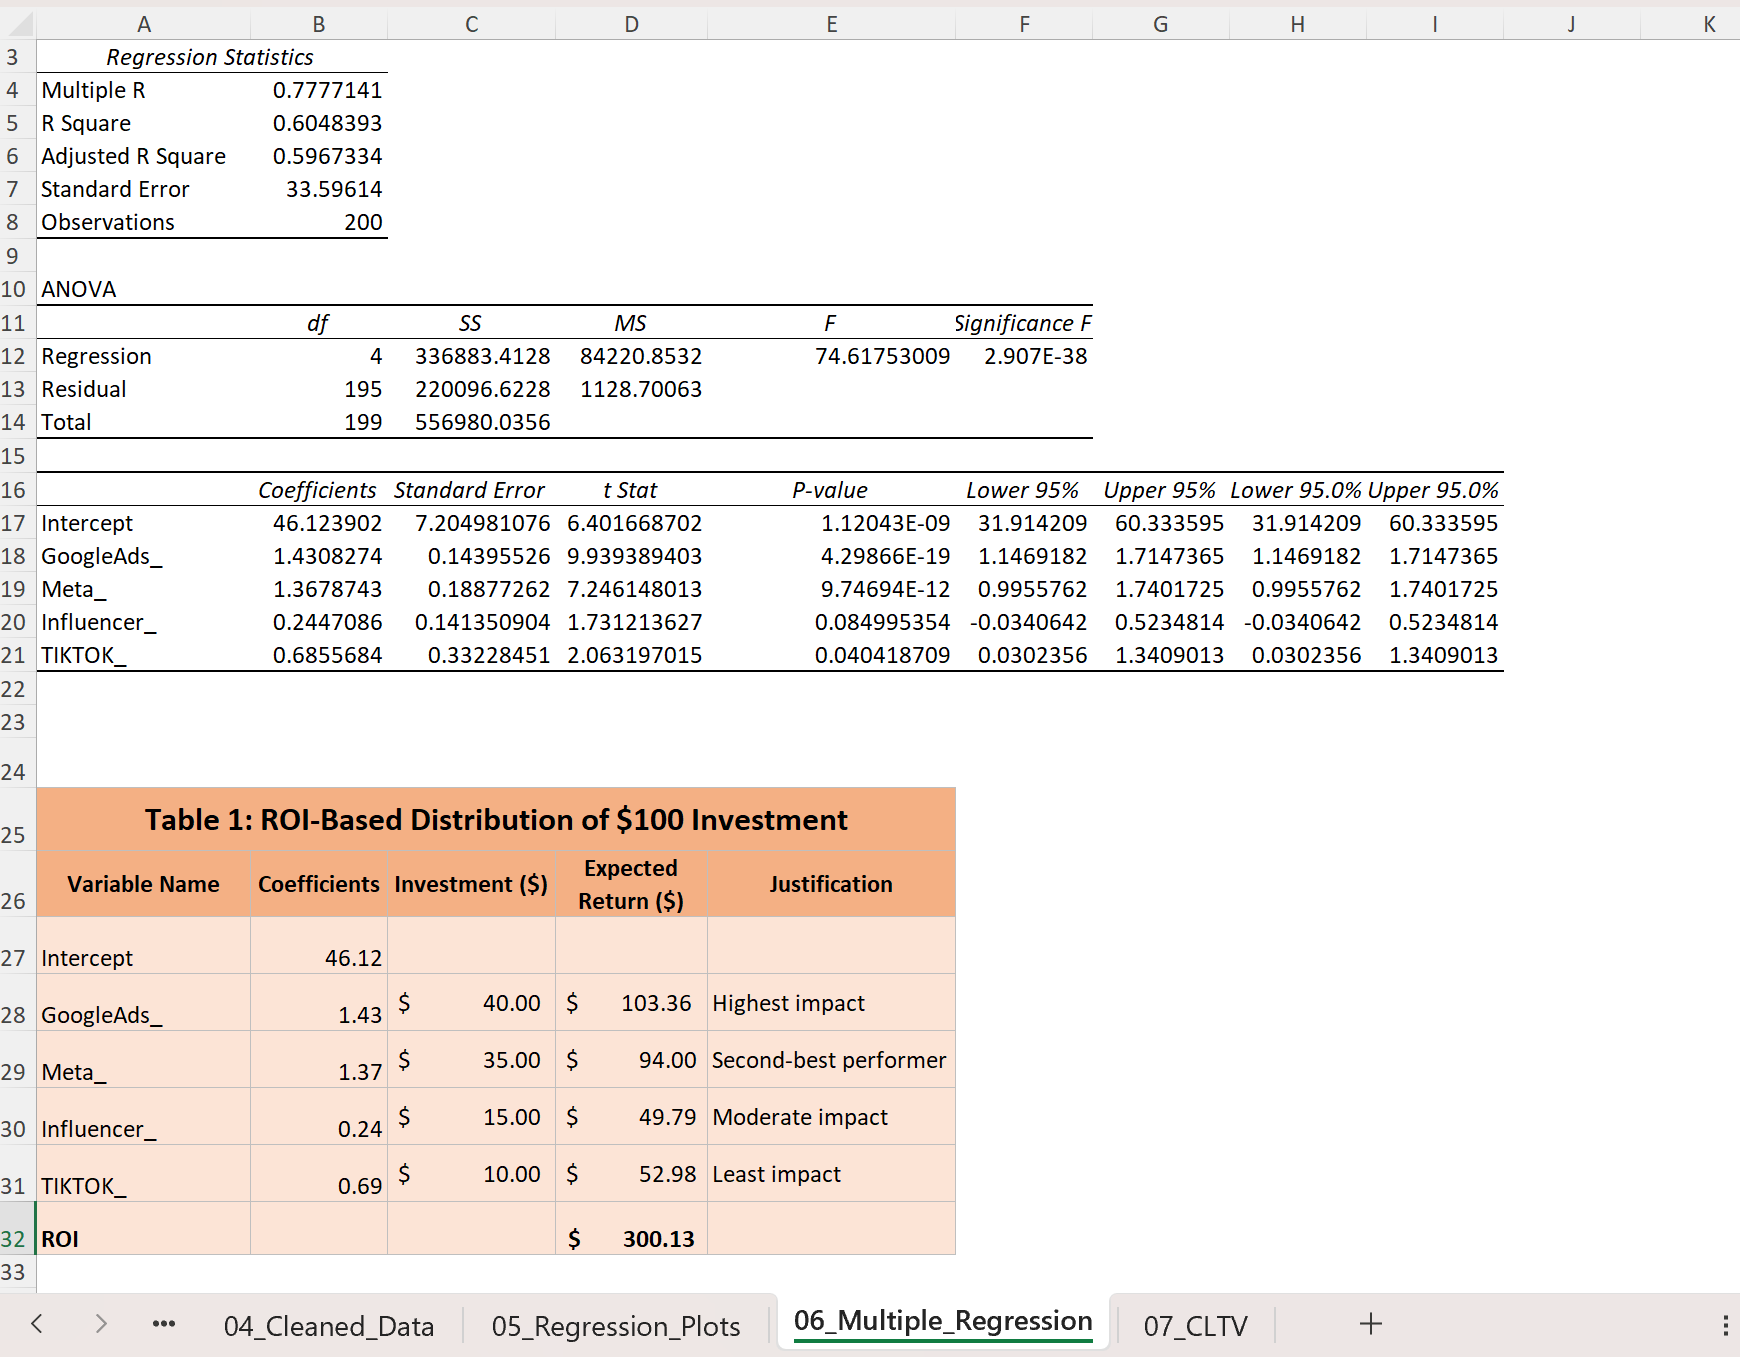
Task: Click R Square value 0.6048393
Action: pos(319,123)
